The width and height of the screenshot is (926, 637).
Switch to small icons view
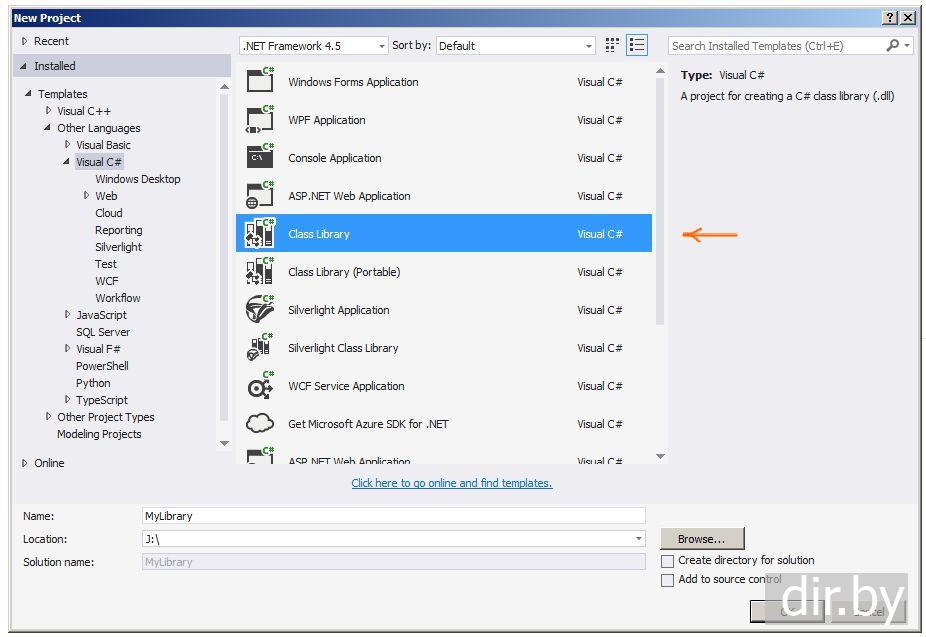612,45
